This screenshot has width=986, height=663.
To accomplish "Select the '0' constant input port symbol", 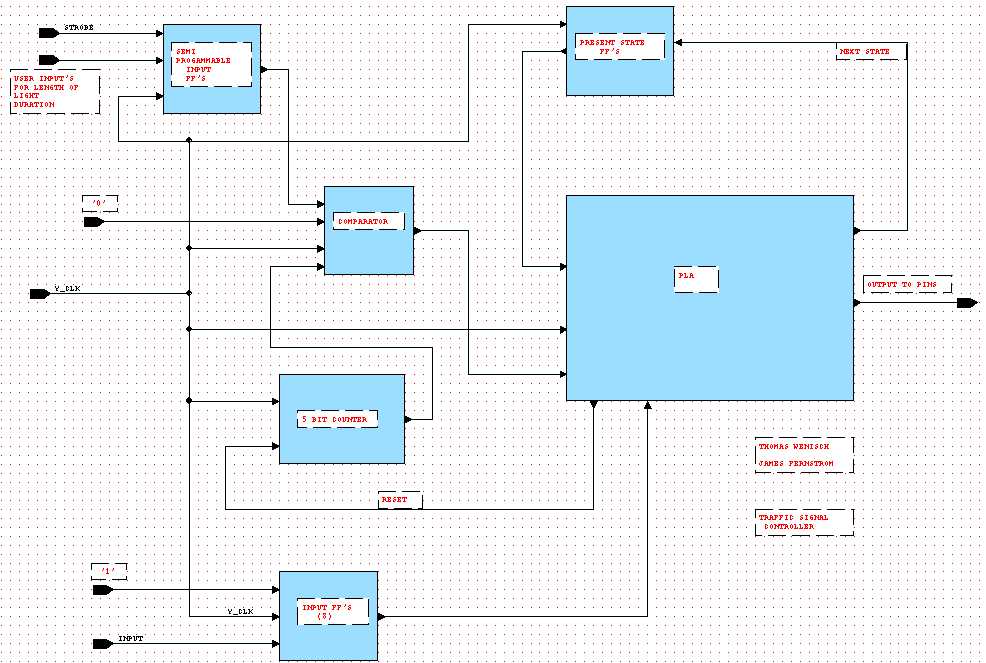I will pos(94,222).
